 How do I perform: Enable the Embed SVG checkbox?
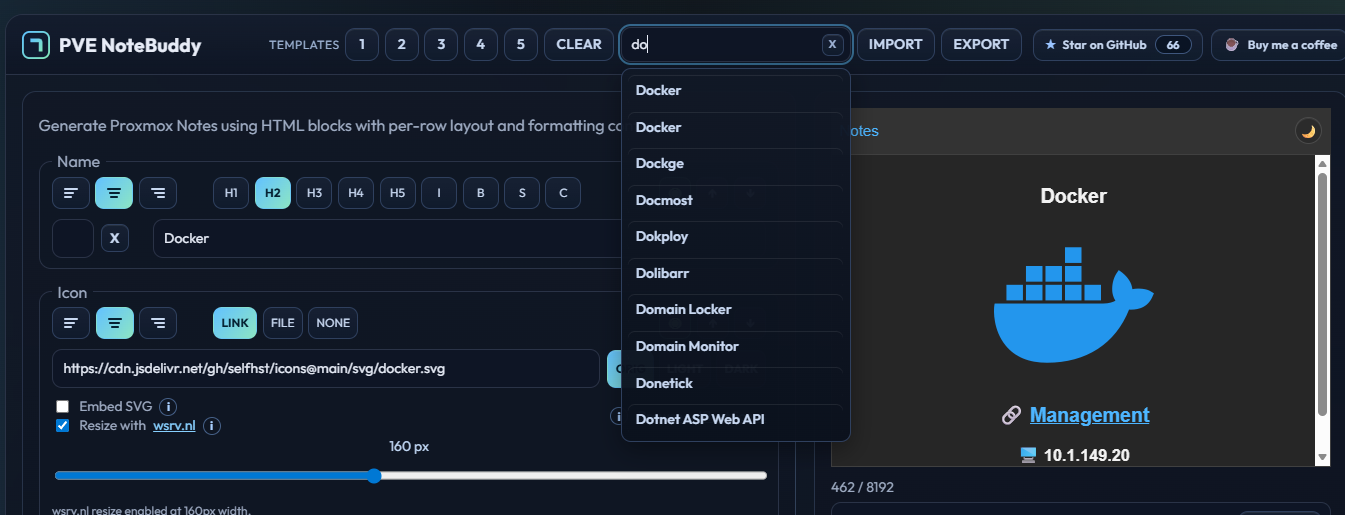click(62, 406)
